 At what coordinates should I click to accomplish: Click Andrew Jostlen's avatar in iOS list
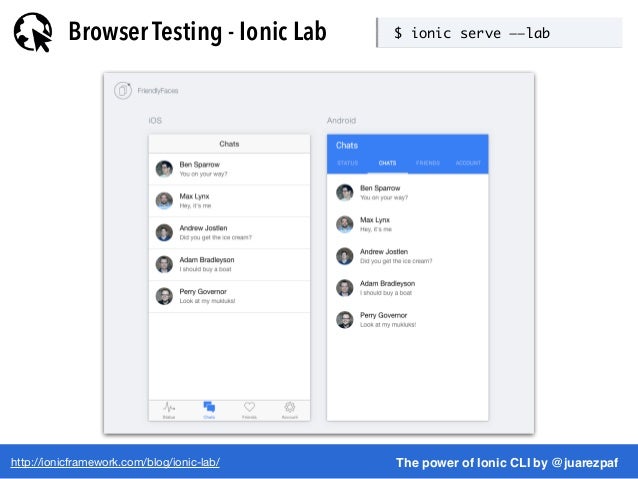tap(164, 232)
